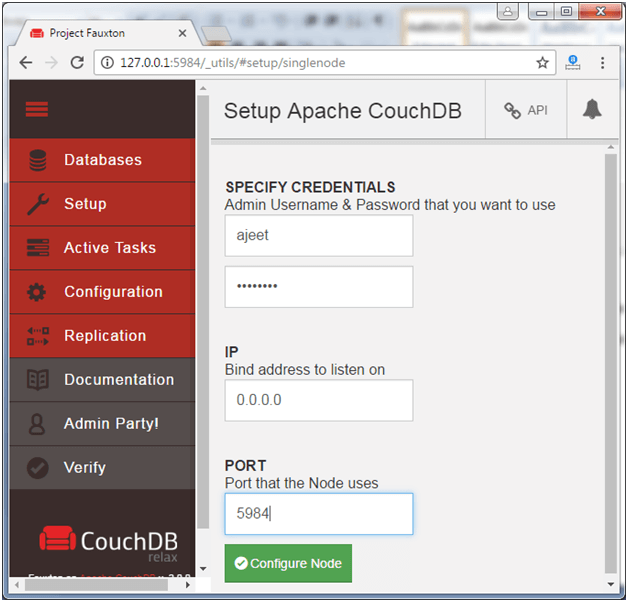This screenshot has width=628, height=602.
Task: Click the bind address field 0.0.0.0
Action: (x=319, y=400)
